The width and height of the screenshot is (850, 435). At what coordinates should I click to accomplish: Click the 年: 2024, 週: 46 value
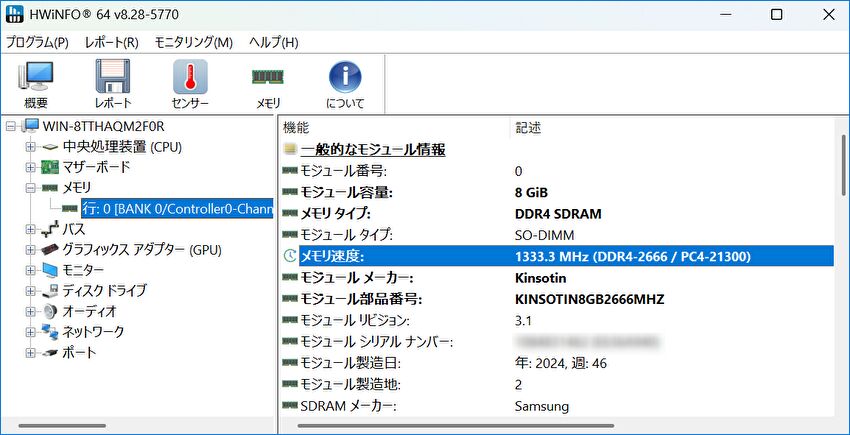[x=561, y=363]
